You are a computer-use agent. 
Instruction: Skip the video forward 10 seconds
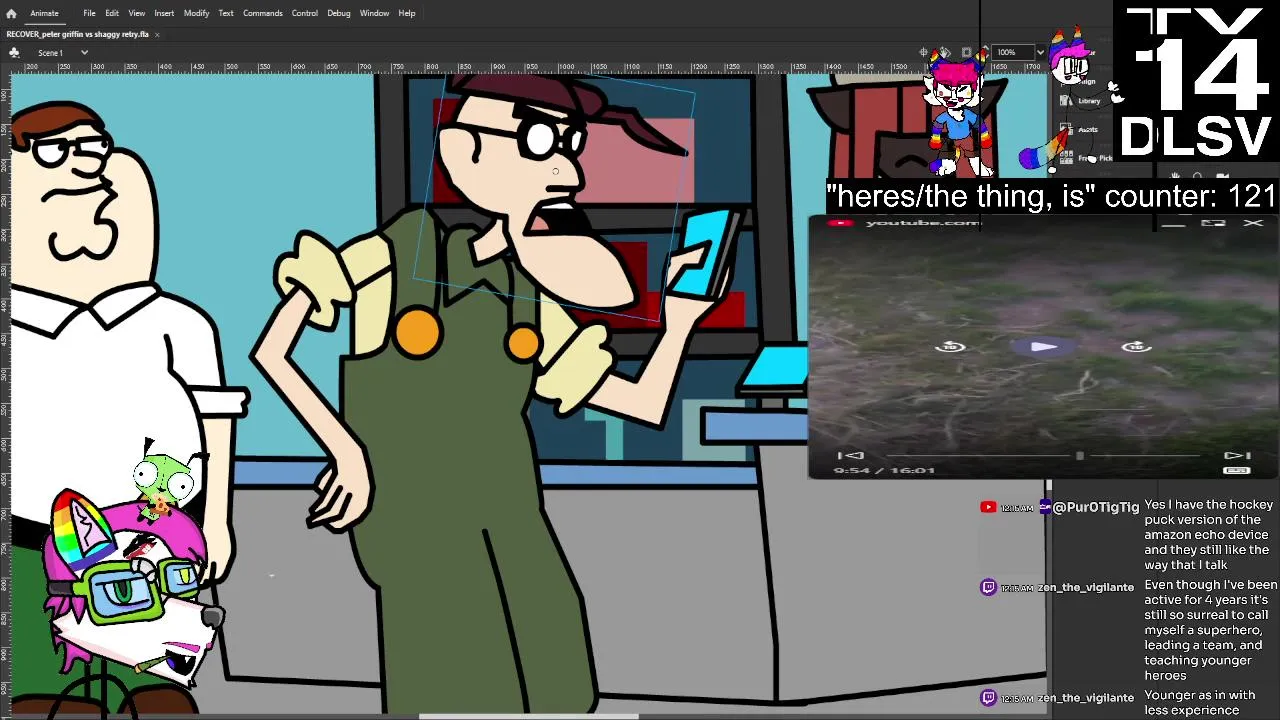click(1136, 347)
